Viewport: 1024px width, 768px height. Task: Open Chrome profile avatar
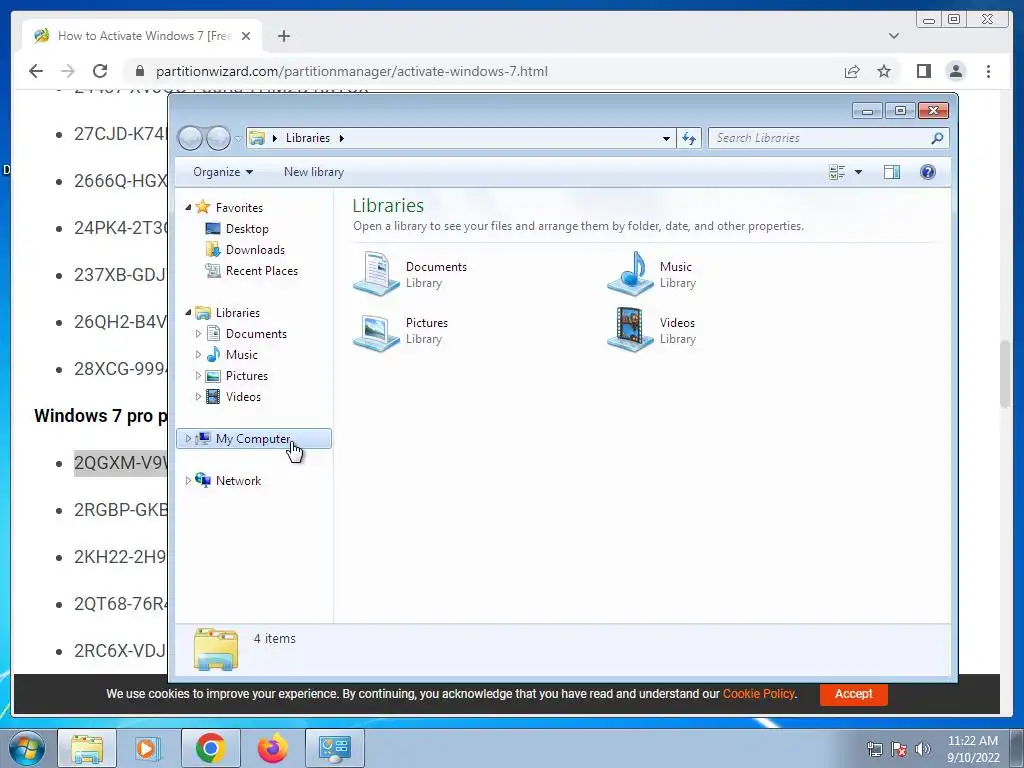point(955,71)
